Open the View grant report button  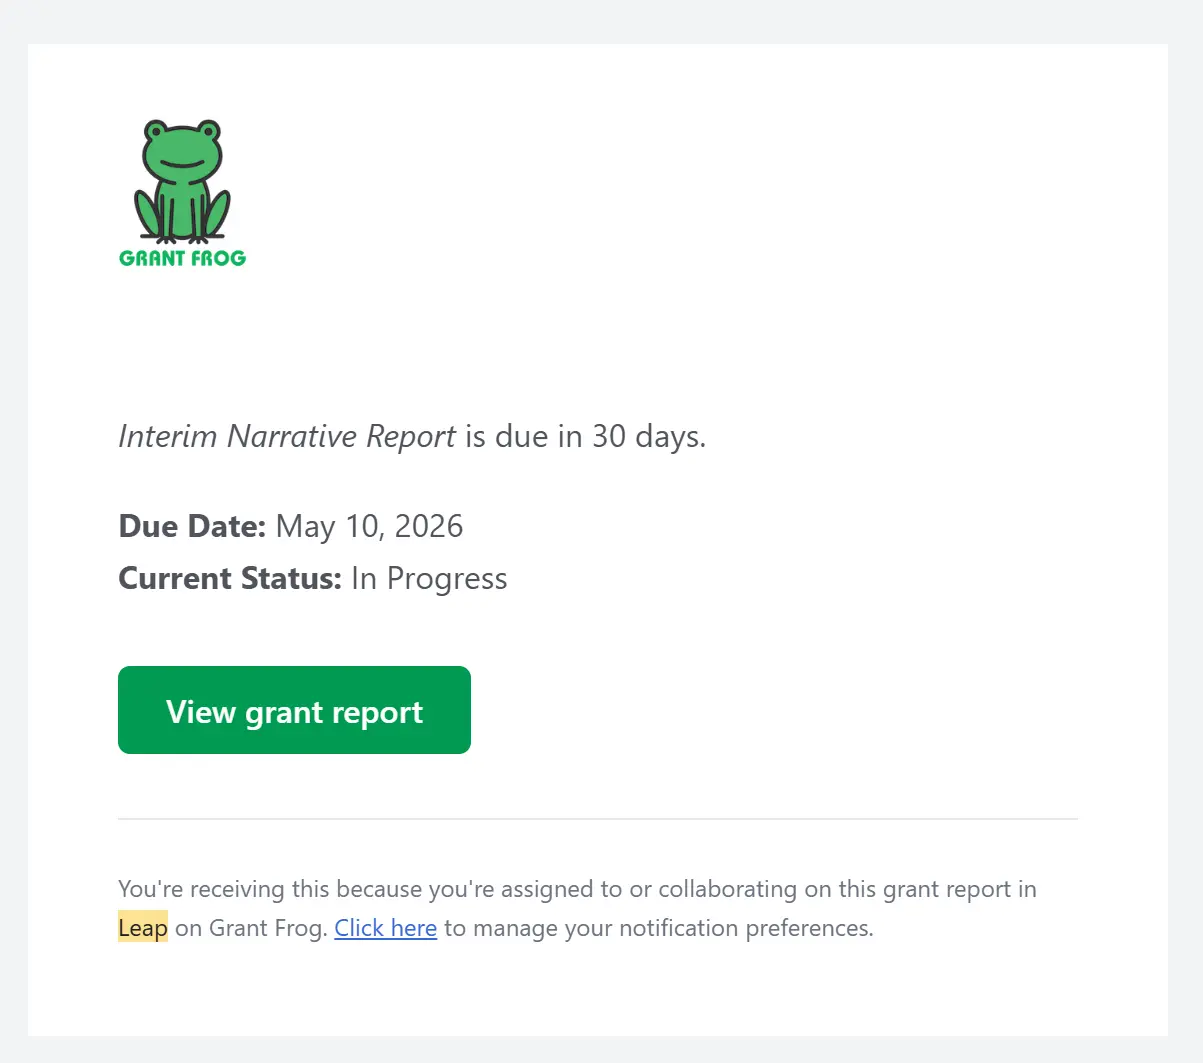coord(294,710)
